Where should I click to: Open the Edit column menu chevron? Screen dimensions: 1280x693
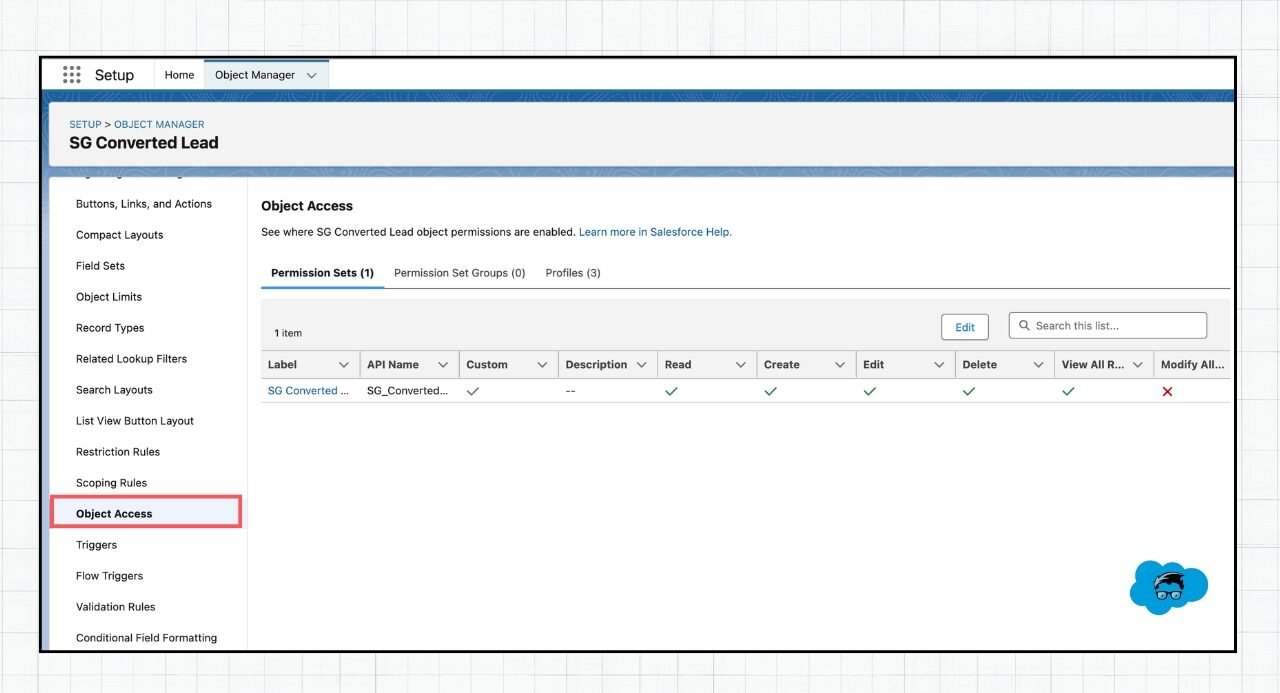click(x=939, y=365)
